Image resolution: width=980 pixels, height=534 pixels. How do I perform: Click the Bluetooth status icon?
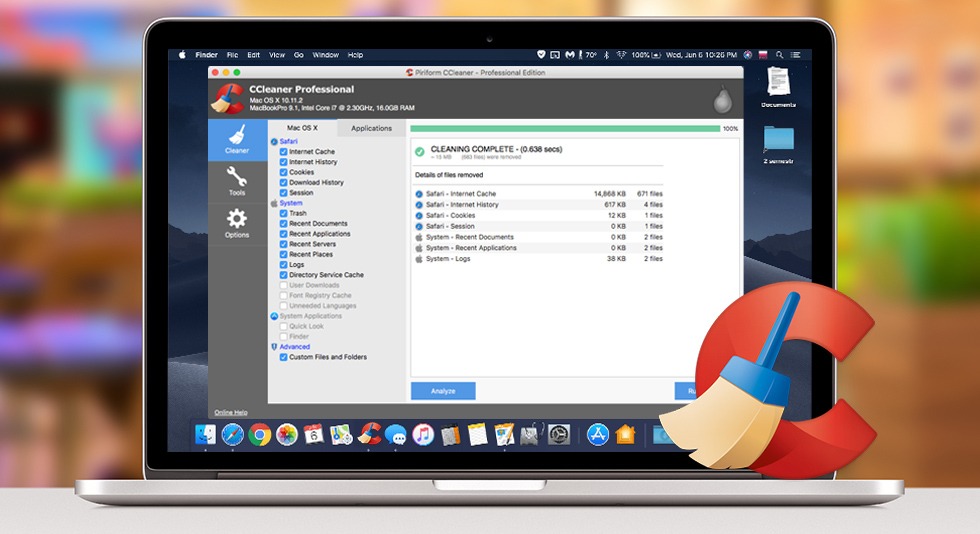tap(606, 55)
